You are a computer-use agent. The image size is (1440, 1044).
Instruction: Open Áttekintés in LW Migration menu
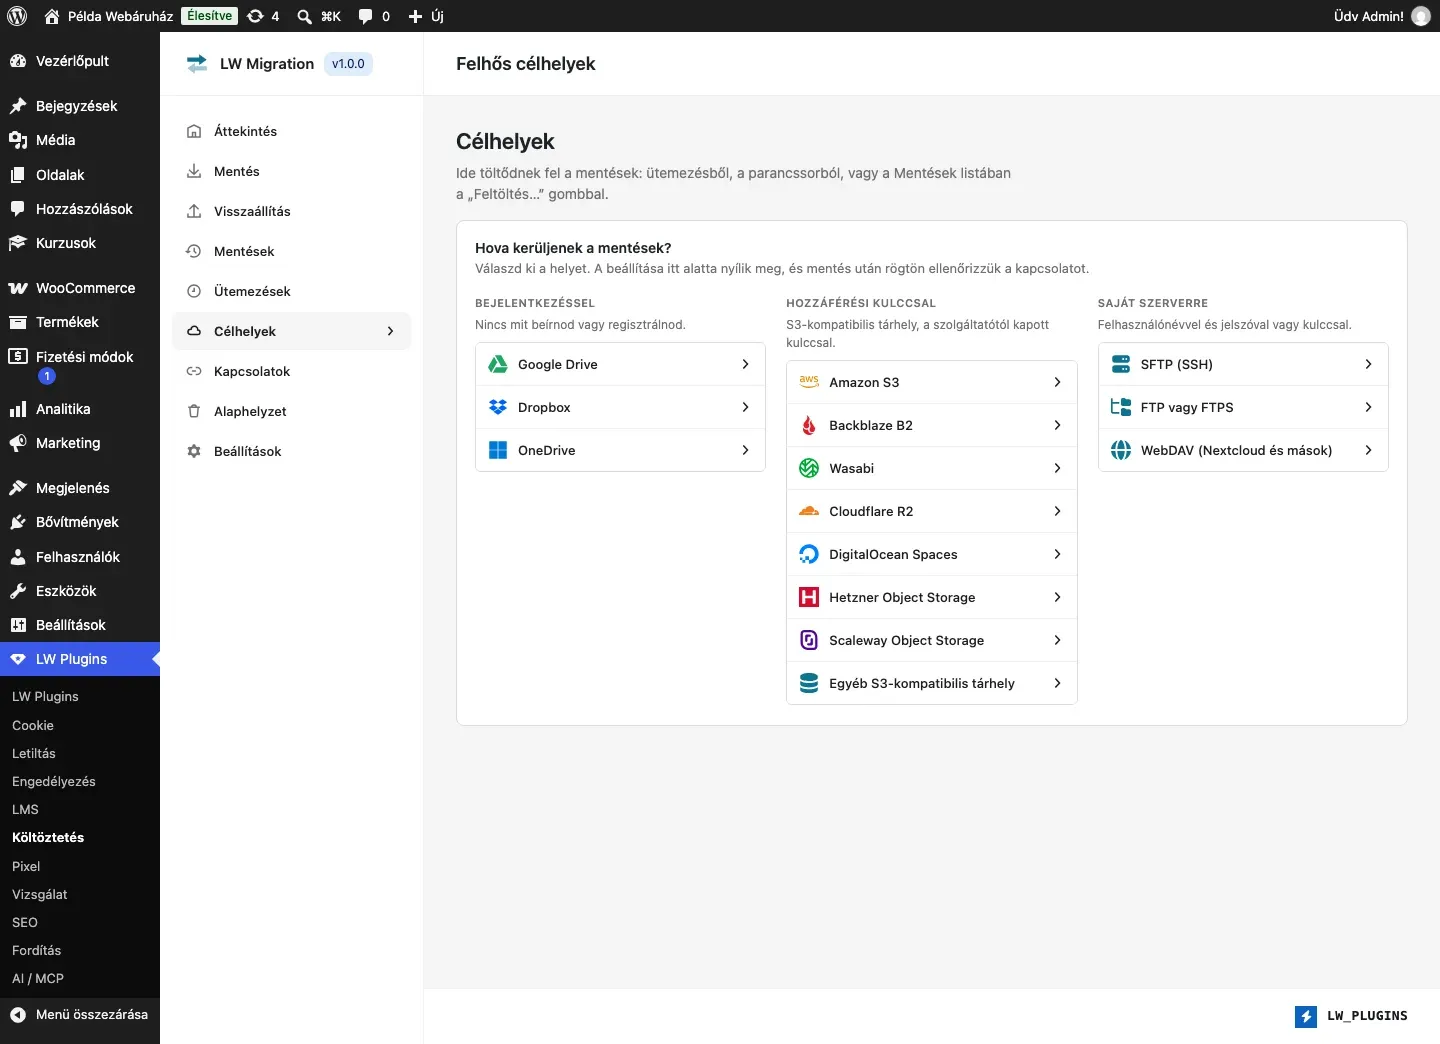coord(292,131)
